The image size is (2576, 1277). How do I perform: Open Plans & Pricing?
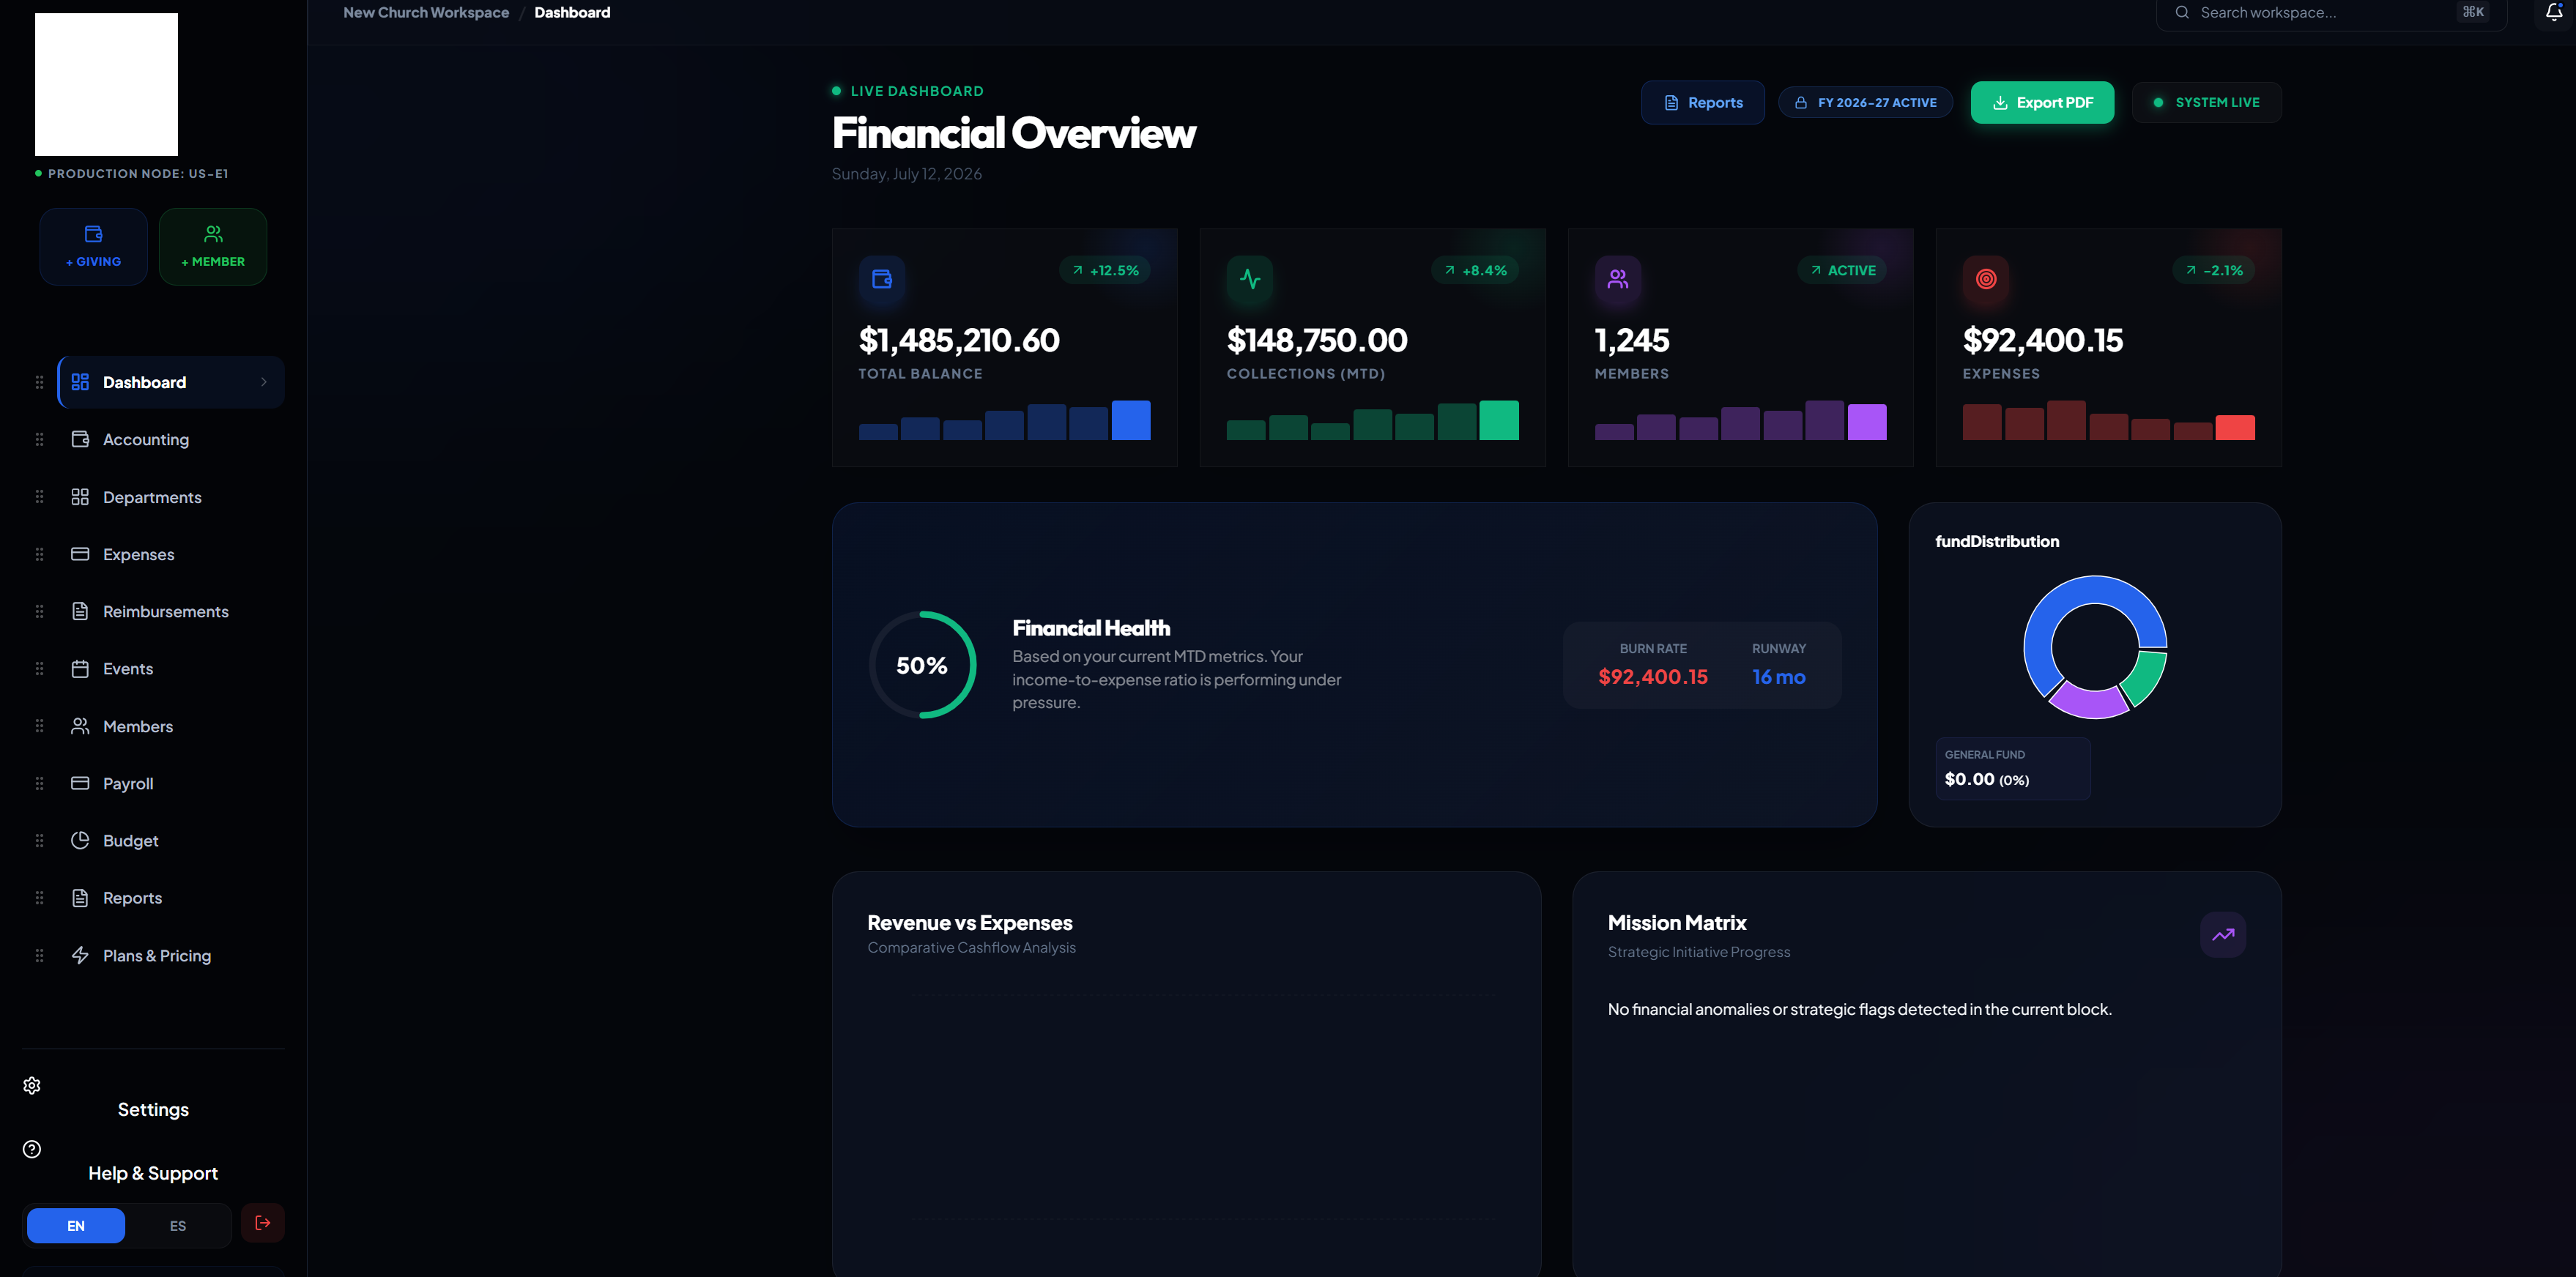tap(171, 955)
